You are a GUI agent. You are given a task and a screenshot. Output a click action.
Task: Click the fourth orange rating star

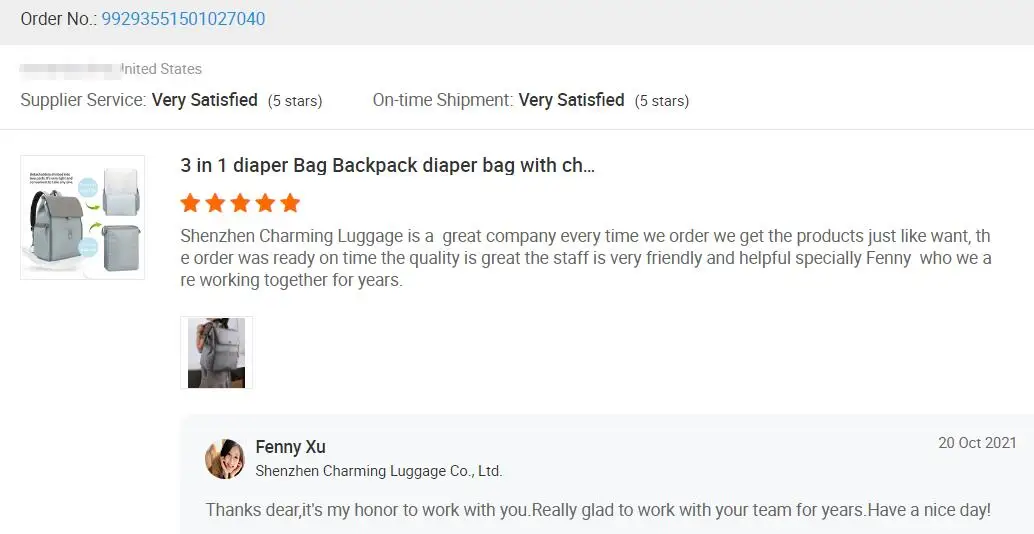coord(265,204)
